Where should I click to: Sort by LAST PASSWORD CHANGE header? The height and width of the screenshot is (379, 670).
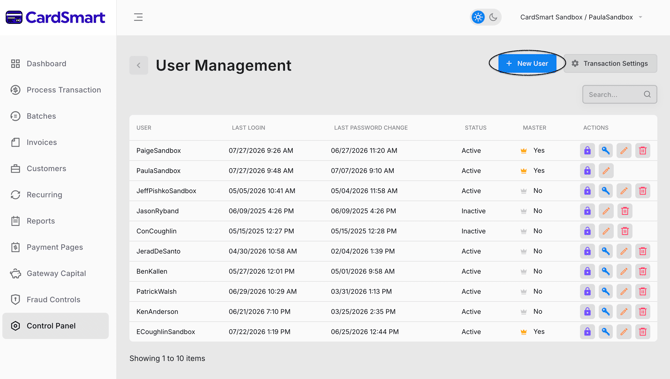tap(371, 128)
